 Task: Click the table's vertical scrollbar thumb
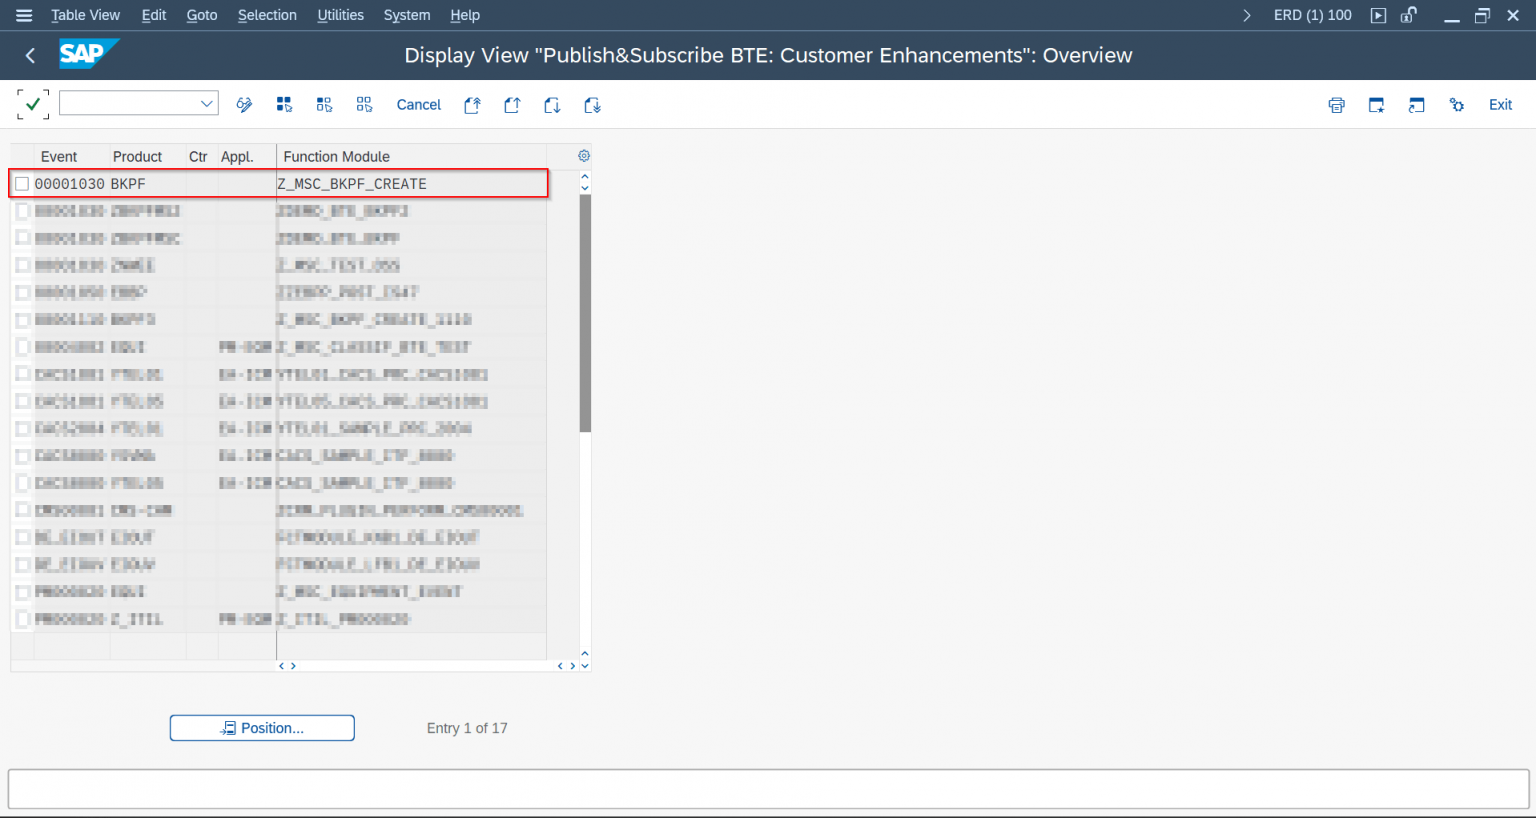click(x=585, y=312)
